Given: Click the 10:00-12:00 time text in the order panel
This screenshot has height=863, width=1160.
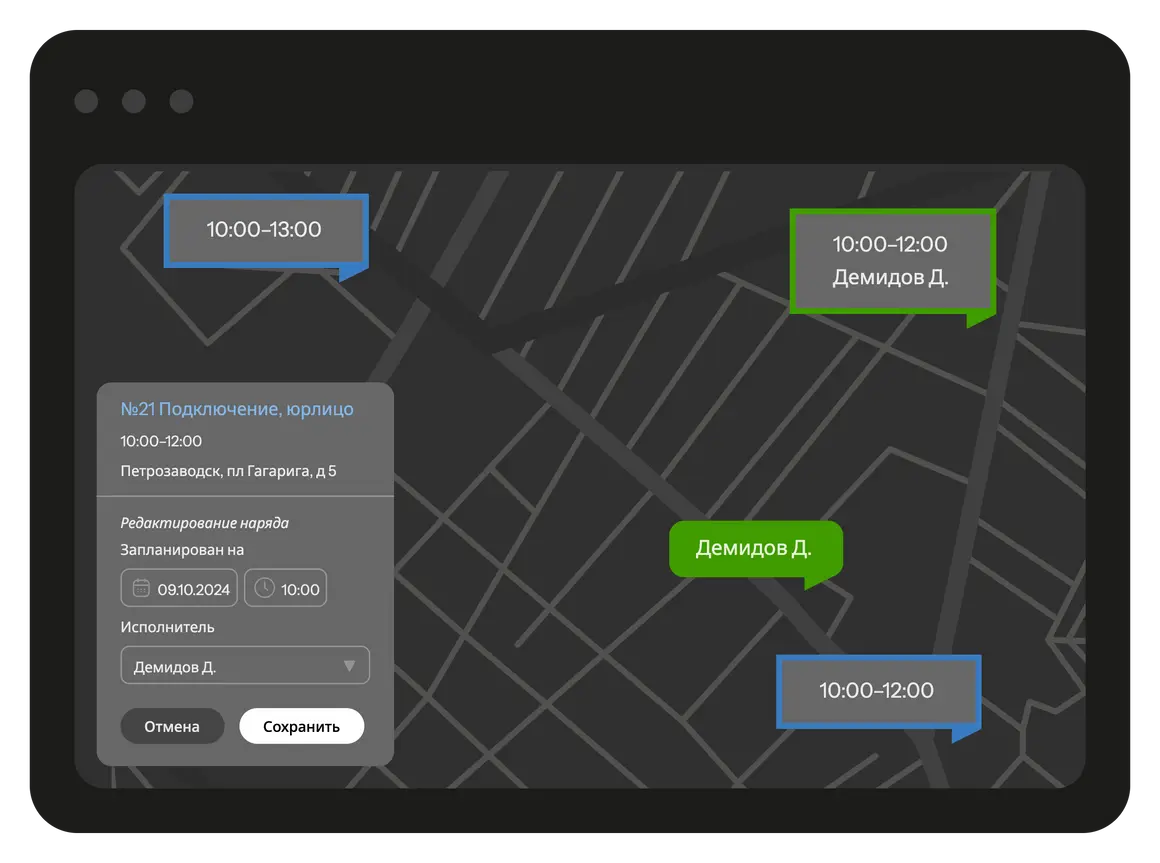Looking at the screenshot, I should pyautogui.click(x=161, y=441).
